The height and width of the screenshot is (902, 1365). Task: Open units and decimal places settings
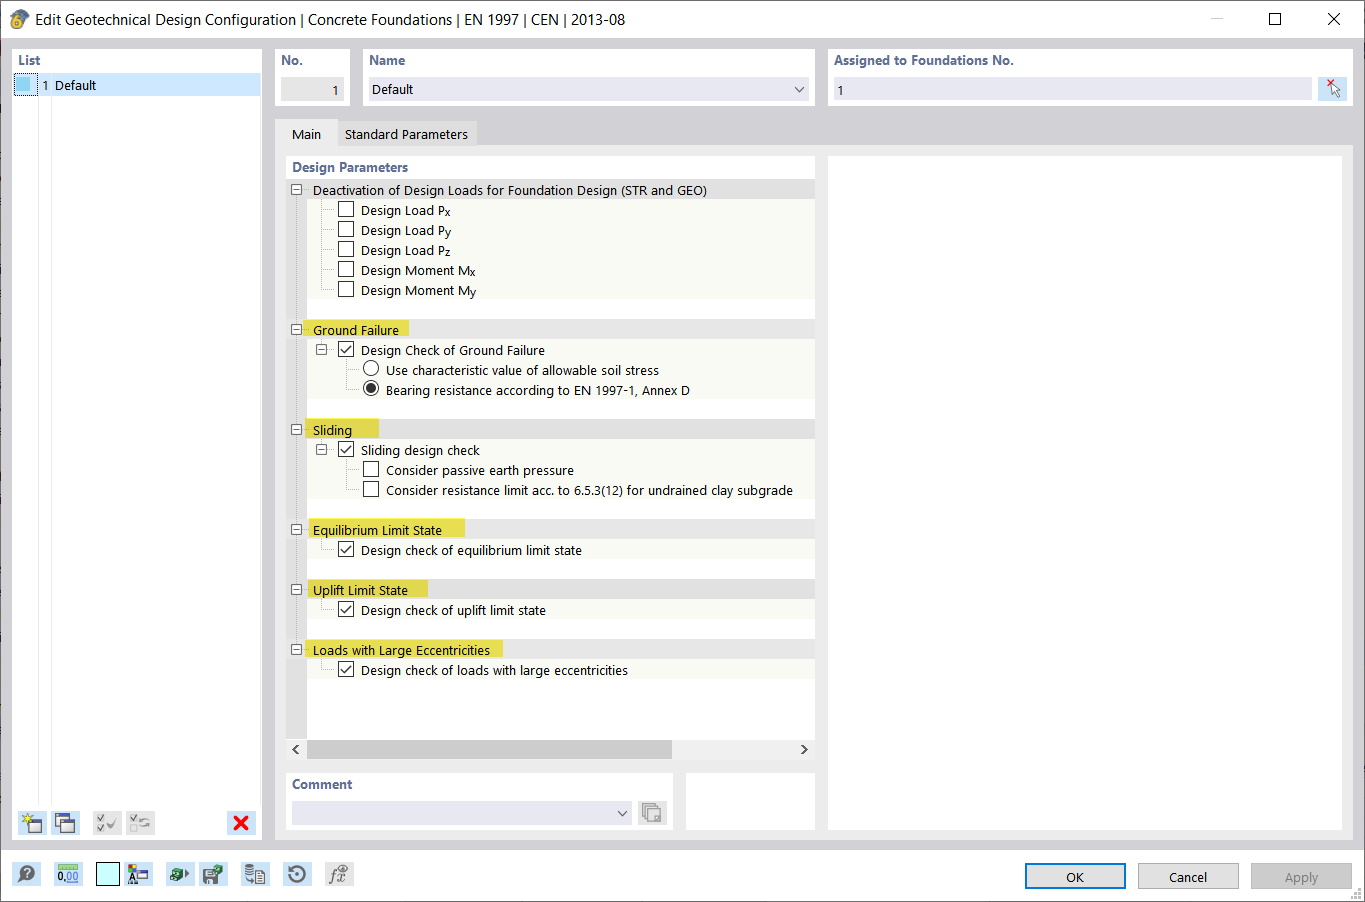68,874
